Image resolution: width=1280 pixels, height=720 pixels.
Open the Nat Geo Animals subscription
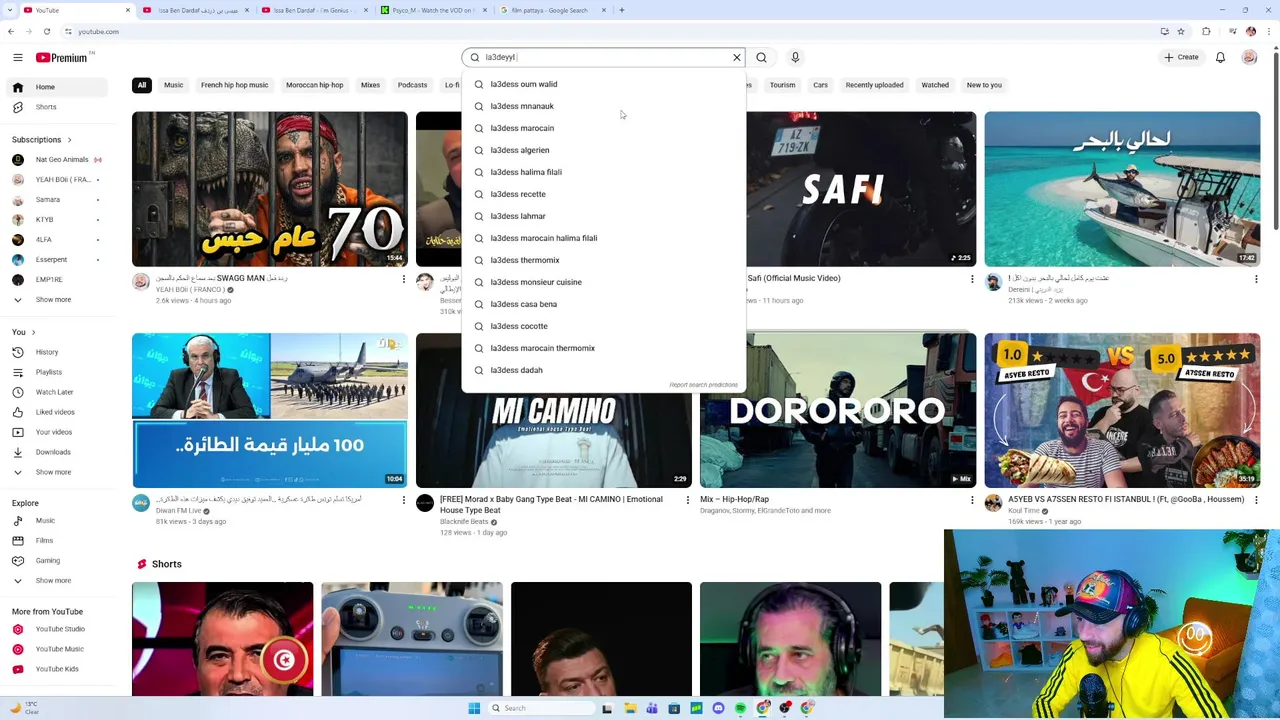coord(58,159)
